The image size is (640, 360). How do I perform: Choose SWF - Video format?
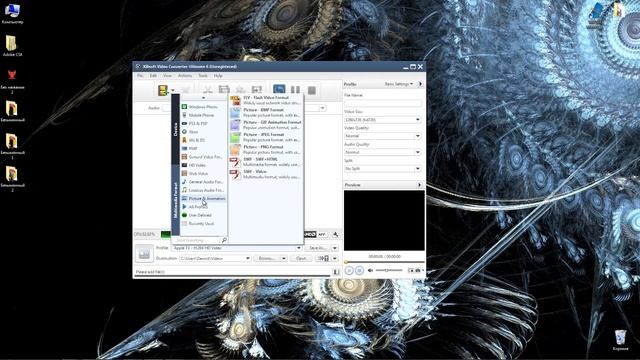pyautogui.click(x=266, y=174)
